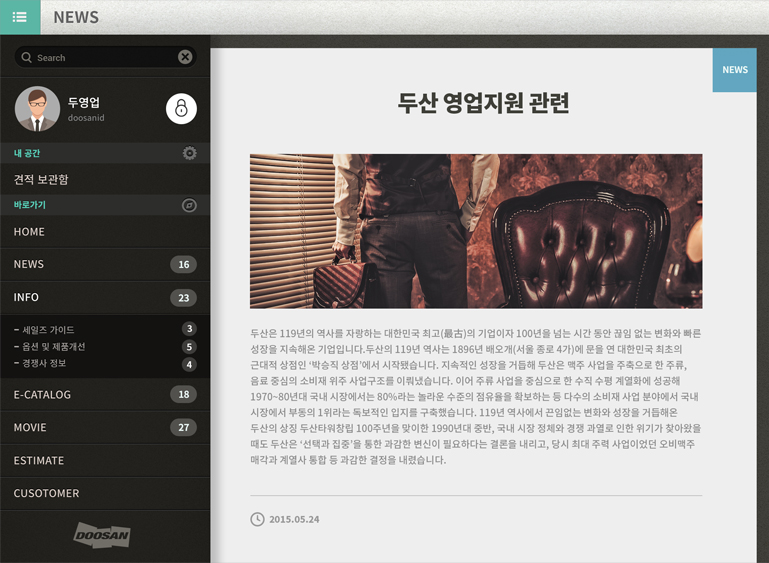Screen dimensions: 769x563
Task: Click user id doosanid
Action: click(86, 118)
